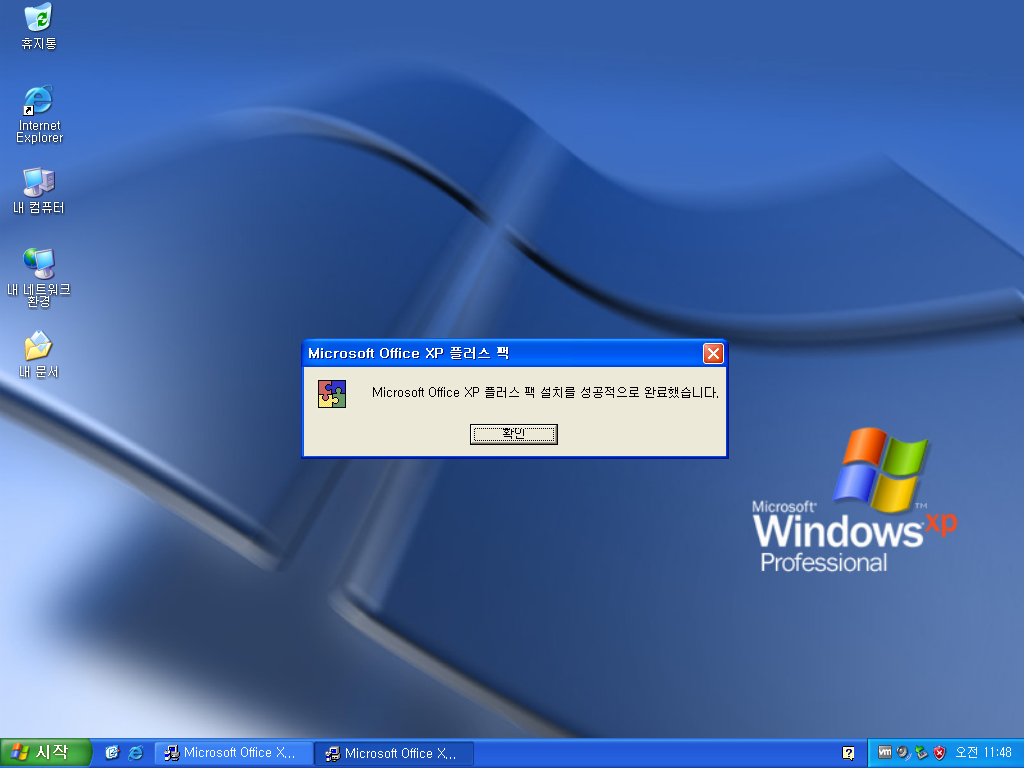
Task: Click the message text 설치를 성공적으로 완료했습니다
Action: pos(629,392)
